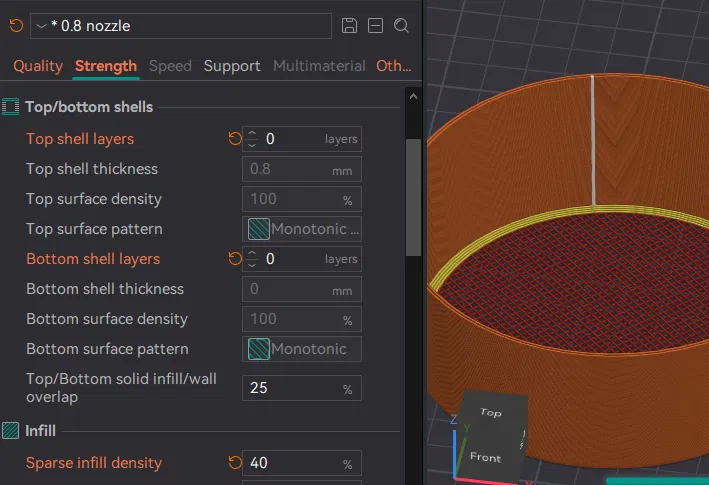Click the Bottom shell thickness field
The width and height of the screenshot is (709, 485).
tap(302, 289)
